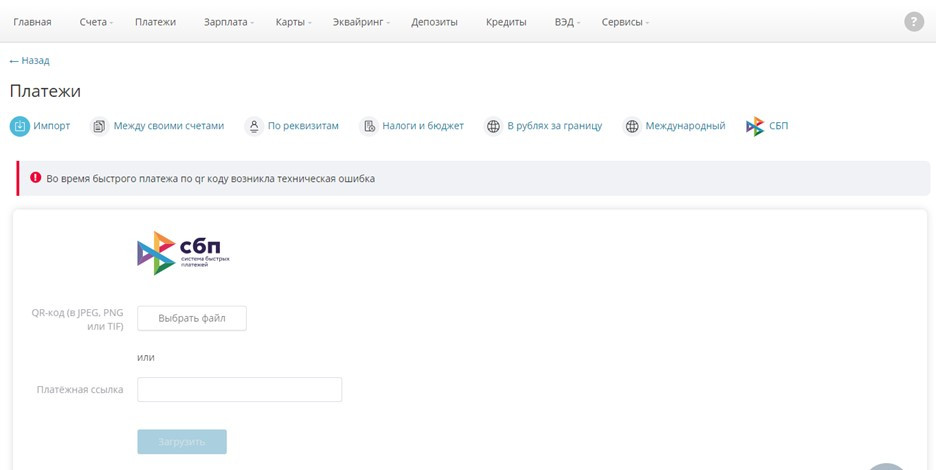936x470 pixels.
Task: Click the QR-код (в JPEG, PNG или TIF) label
Action: 78,319
